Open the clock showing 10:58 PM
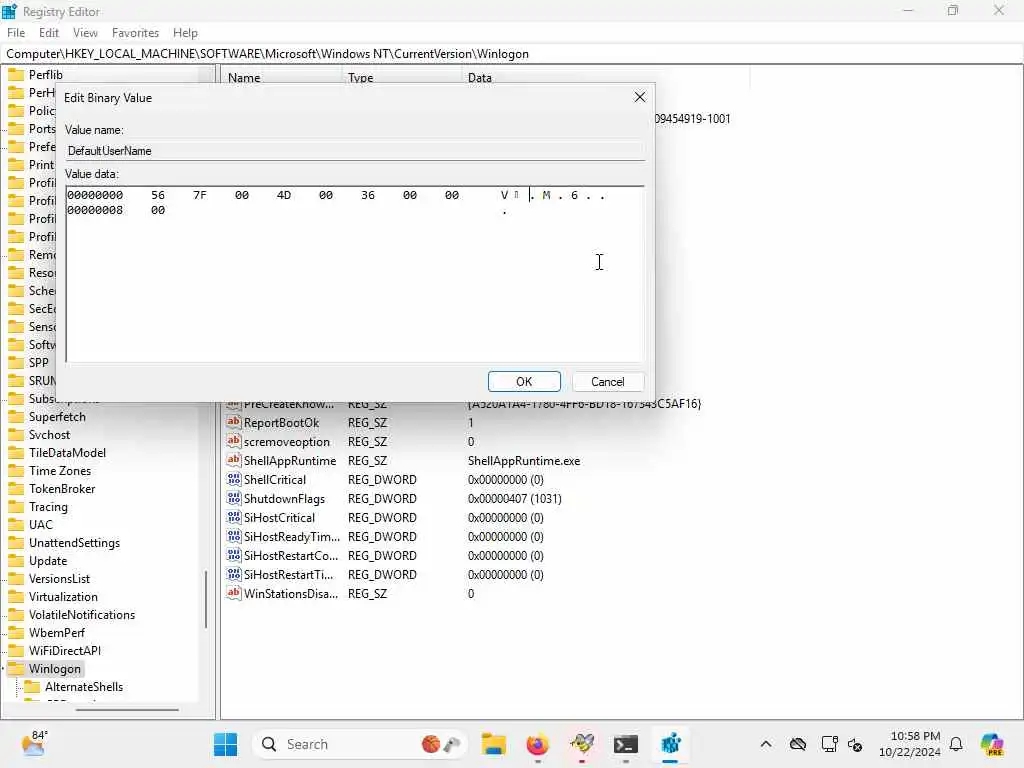This screenshot has width=1024, height=768. (910, 744)
